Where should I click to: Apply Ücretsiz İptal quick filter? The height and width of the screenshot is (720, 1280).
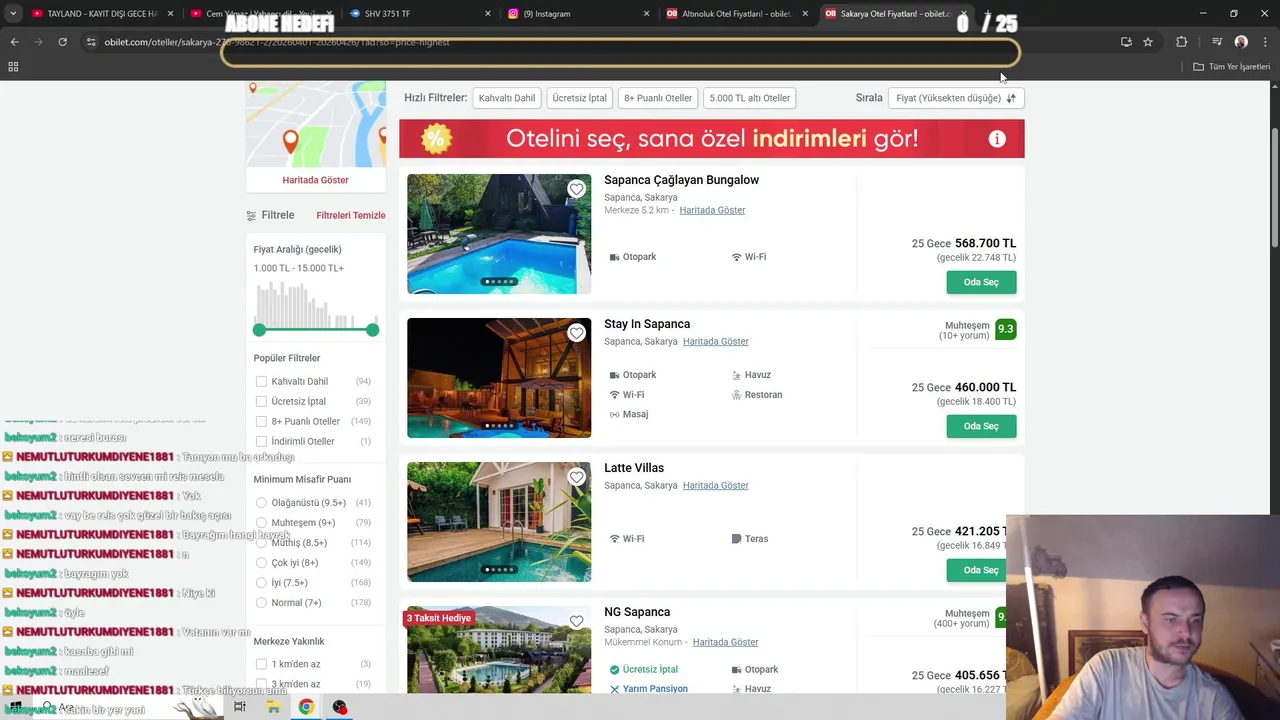click(x=579, y=98)
